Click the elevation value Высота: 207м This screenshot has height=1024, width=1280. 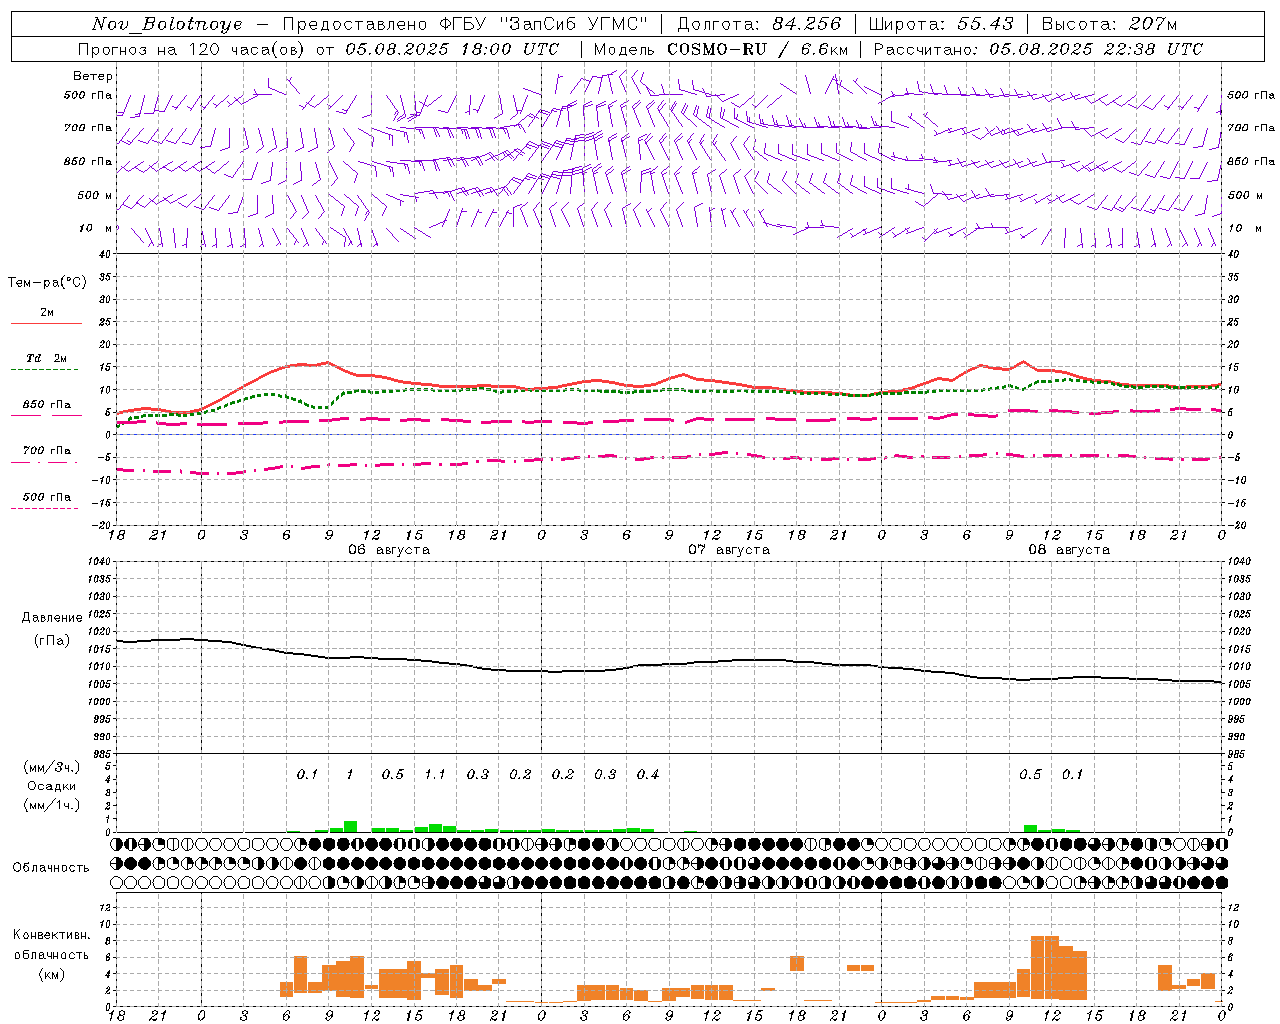tap(1109, 24)
